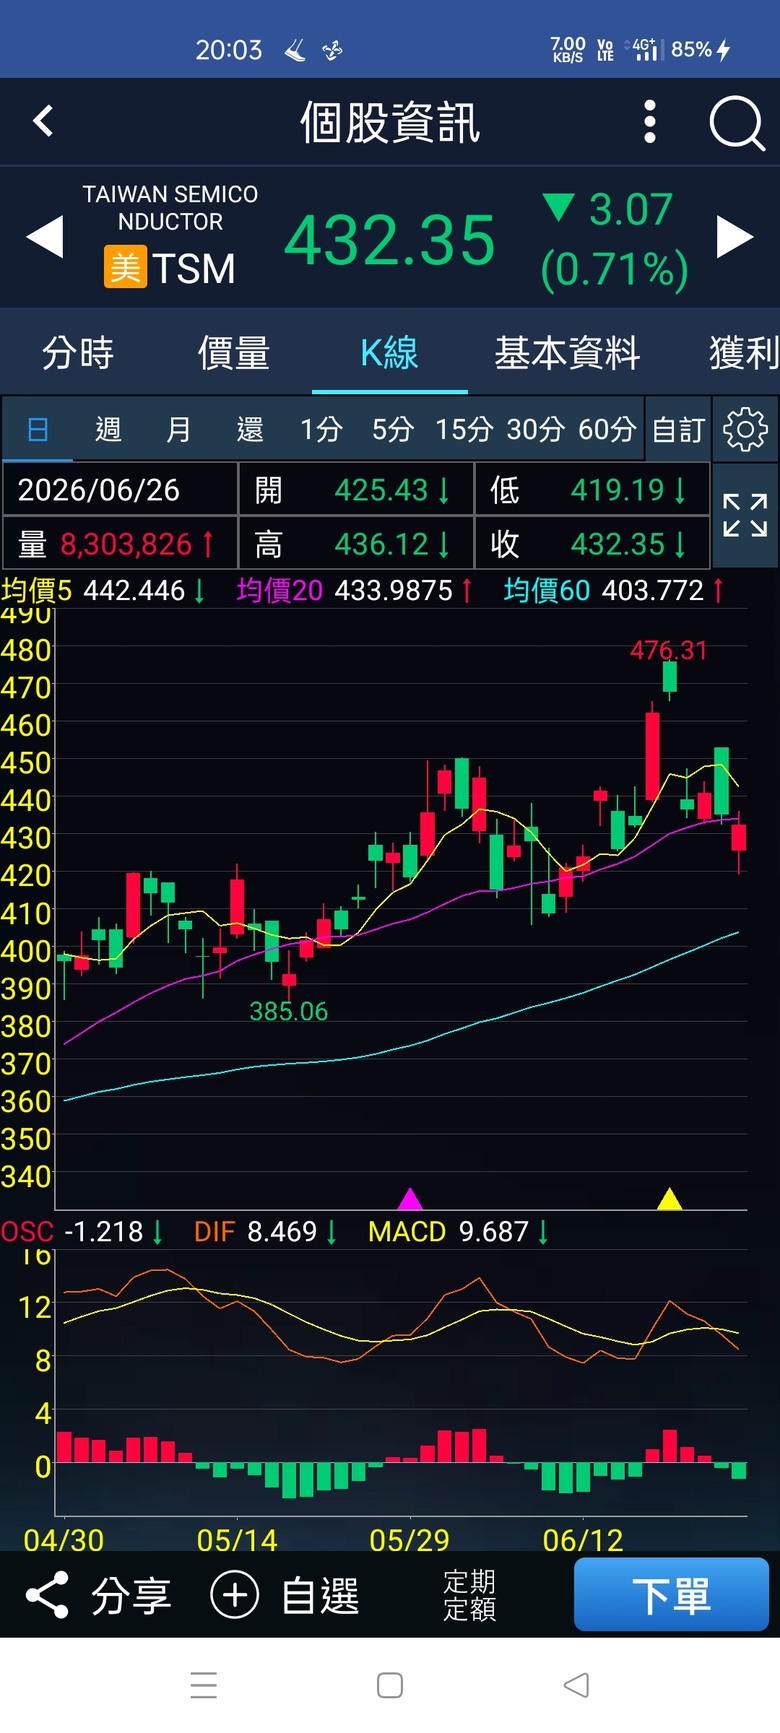Screen dimensions: 780x1733
Task: Tap the share icon
Action: (47, 1594)
